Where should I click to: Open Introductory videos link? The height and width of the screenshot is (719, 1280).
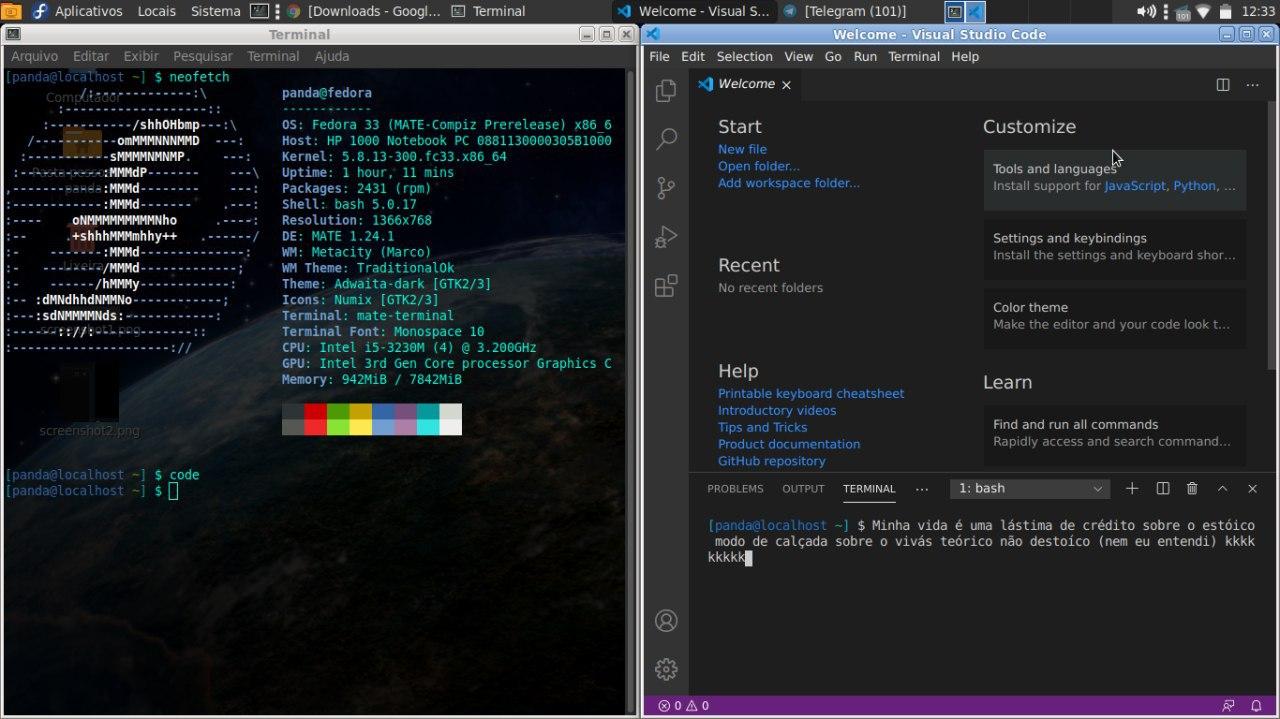point(777,411)
